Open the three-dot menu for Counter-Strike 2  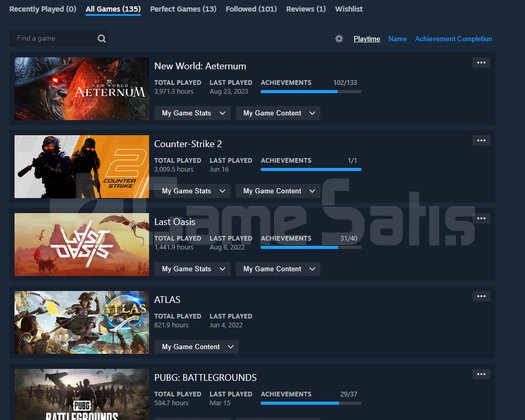(x=481, y=141)
